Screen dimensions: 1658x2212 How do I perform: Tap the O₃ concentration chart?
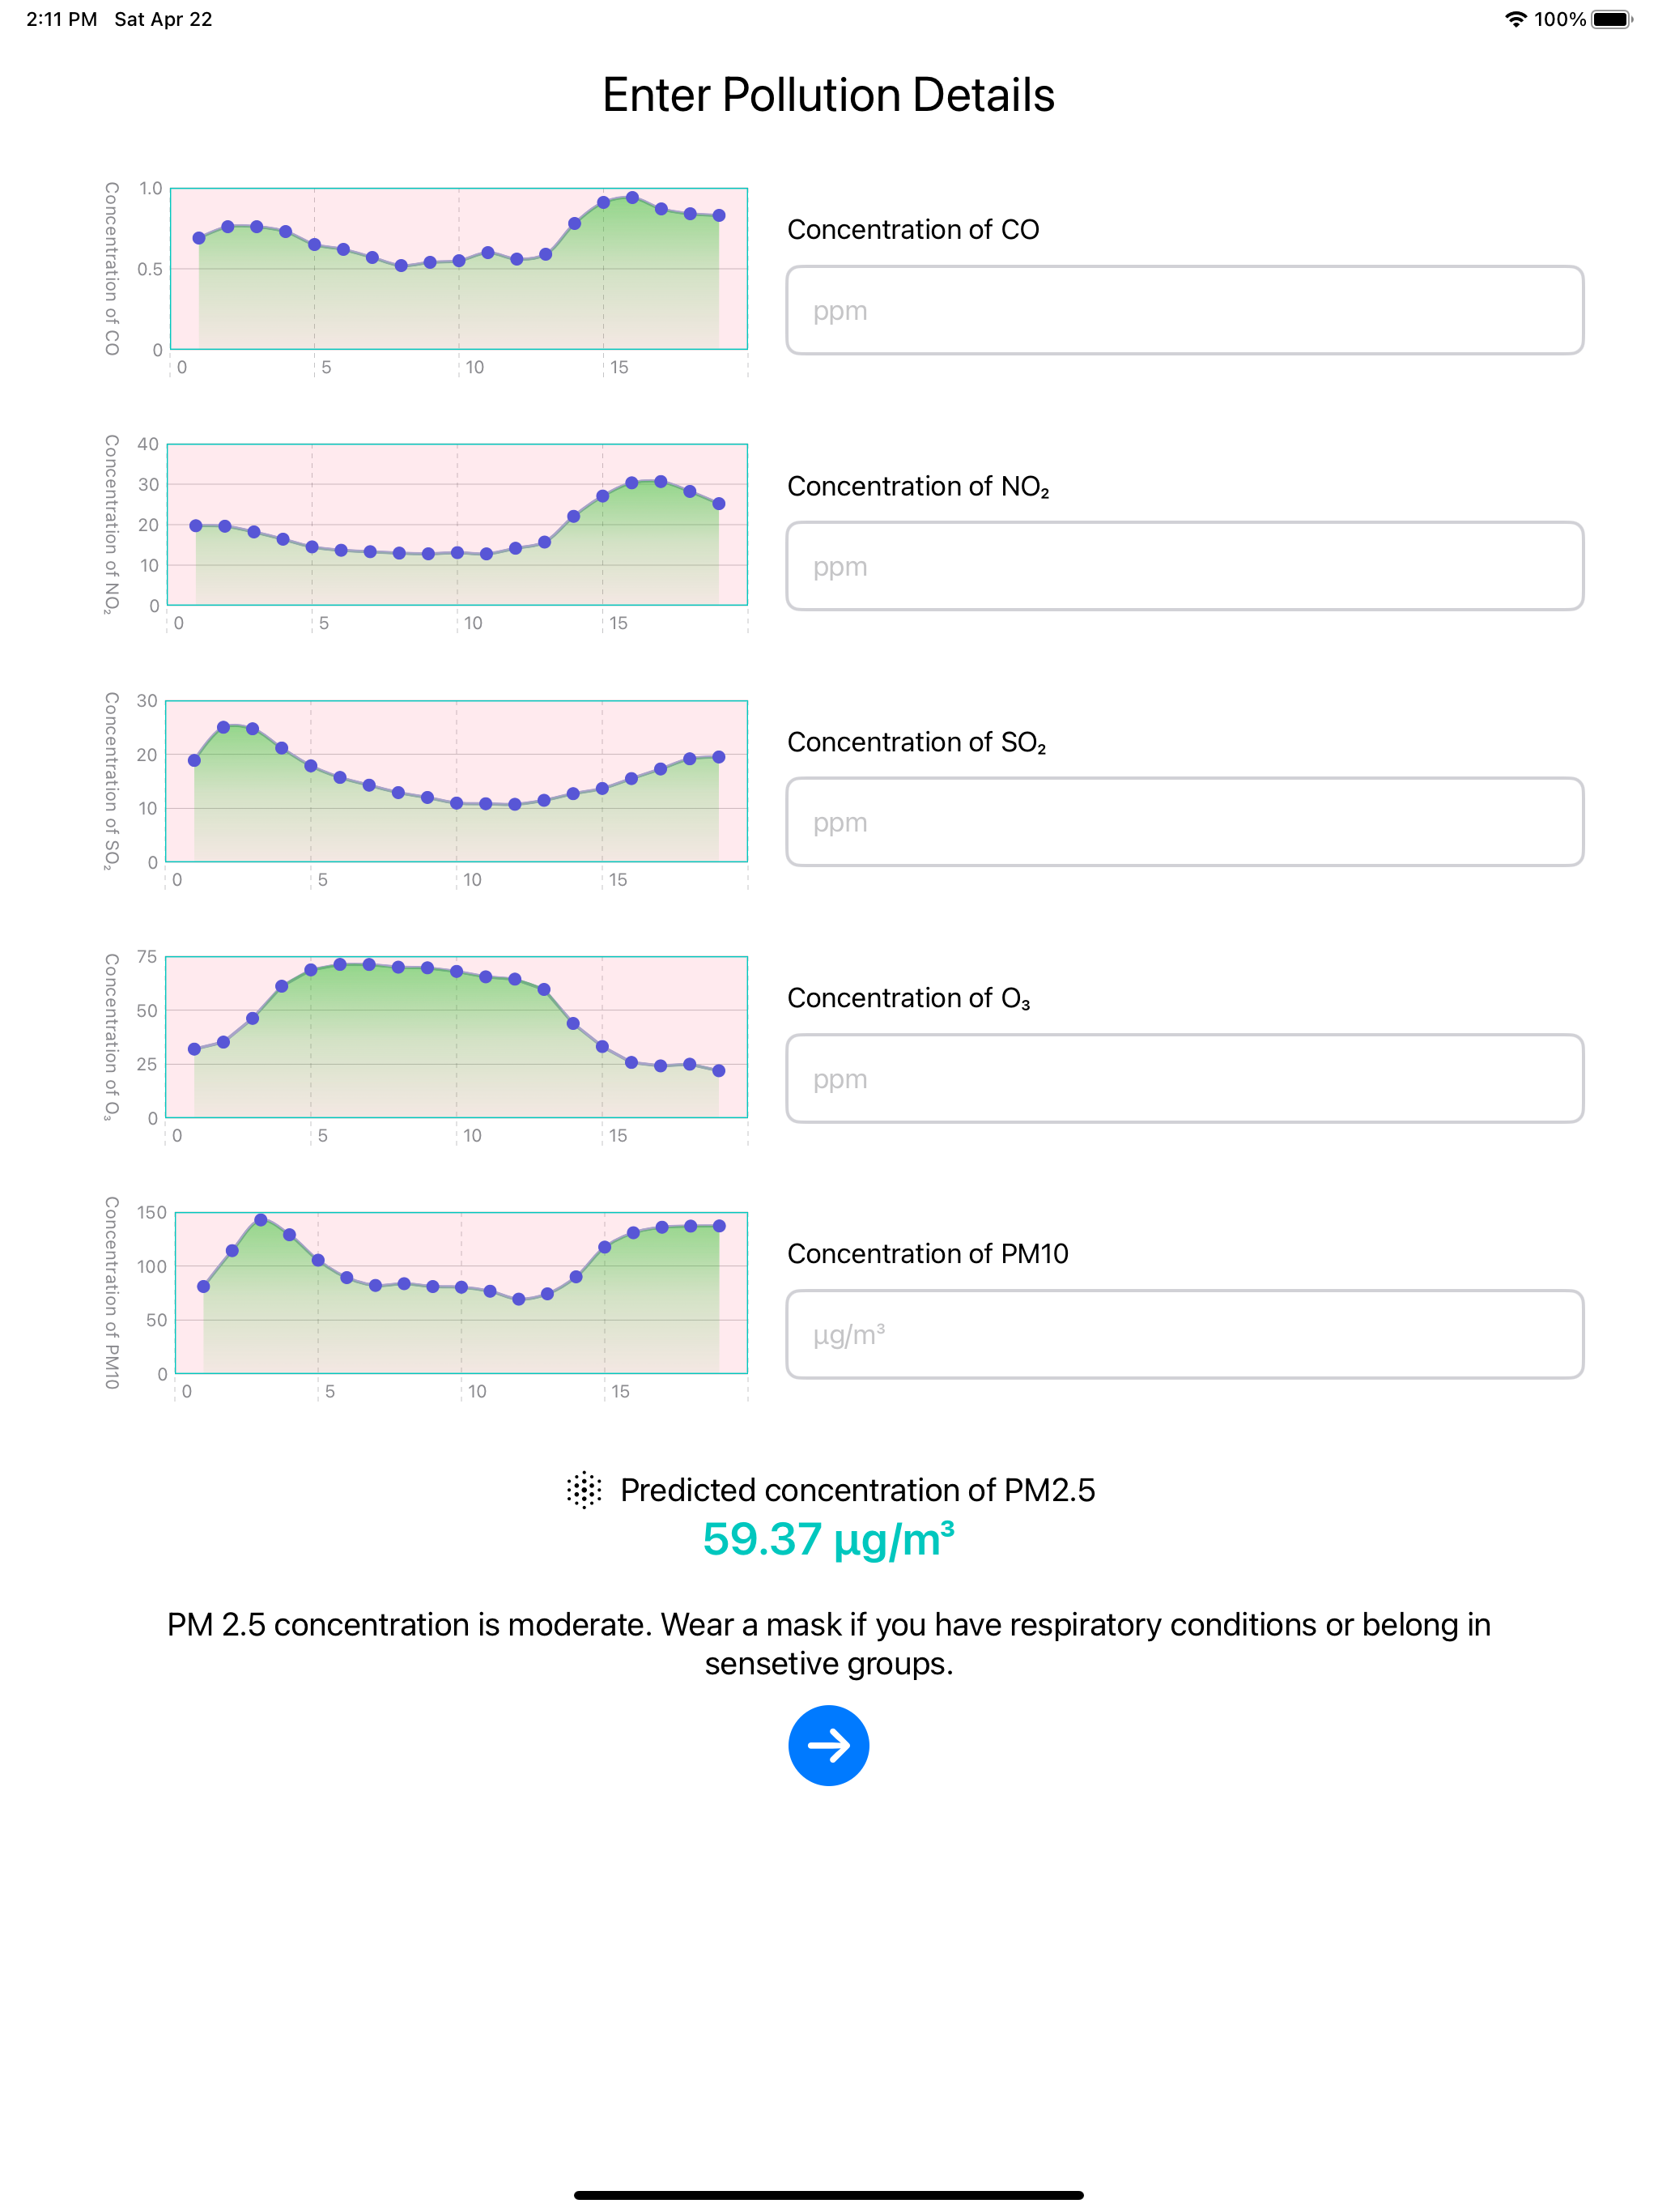457,1037
